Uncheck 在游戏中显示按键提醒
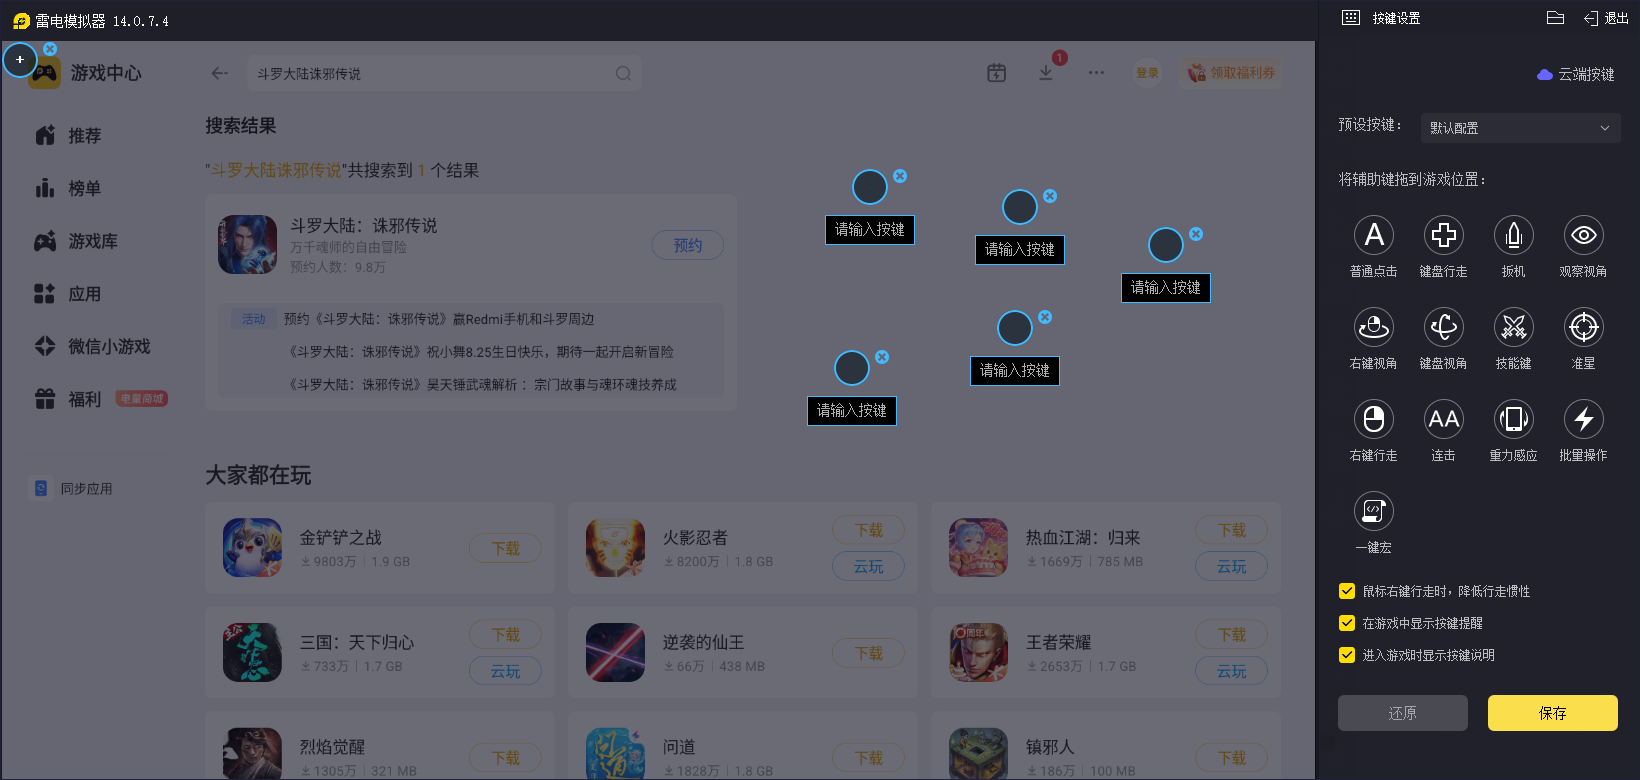Viewport: 1640px width, 780px height. pyautogui.click(x=1347, y=623)
